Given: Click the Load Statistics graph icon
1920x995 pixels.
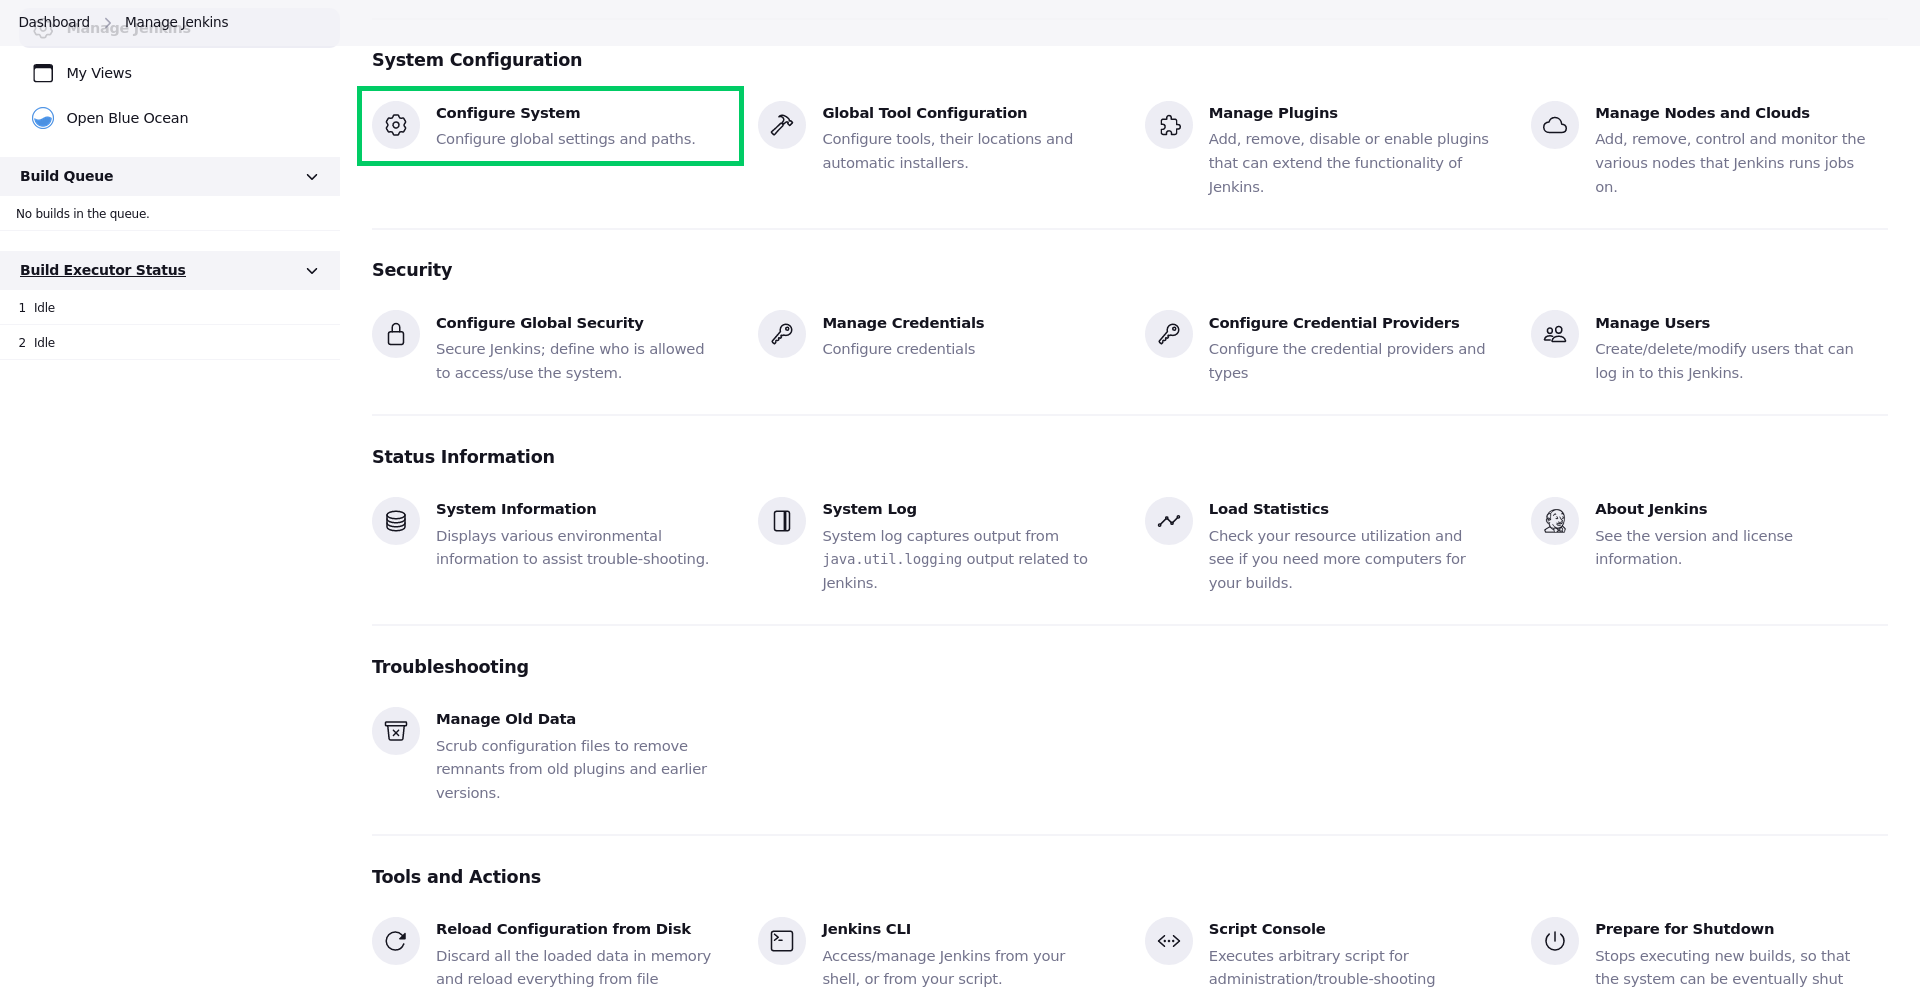Looking at the screenshot, I should coord(1169,521).
